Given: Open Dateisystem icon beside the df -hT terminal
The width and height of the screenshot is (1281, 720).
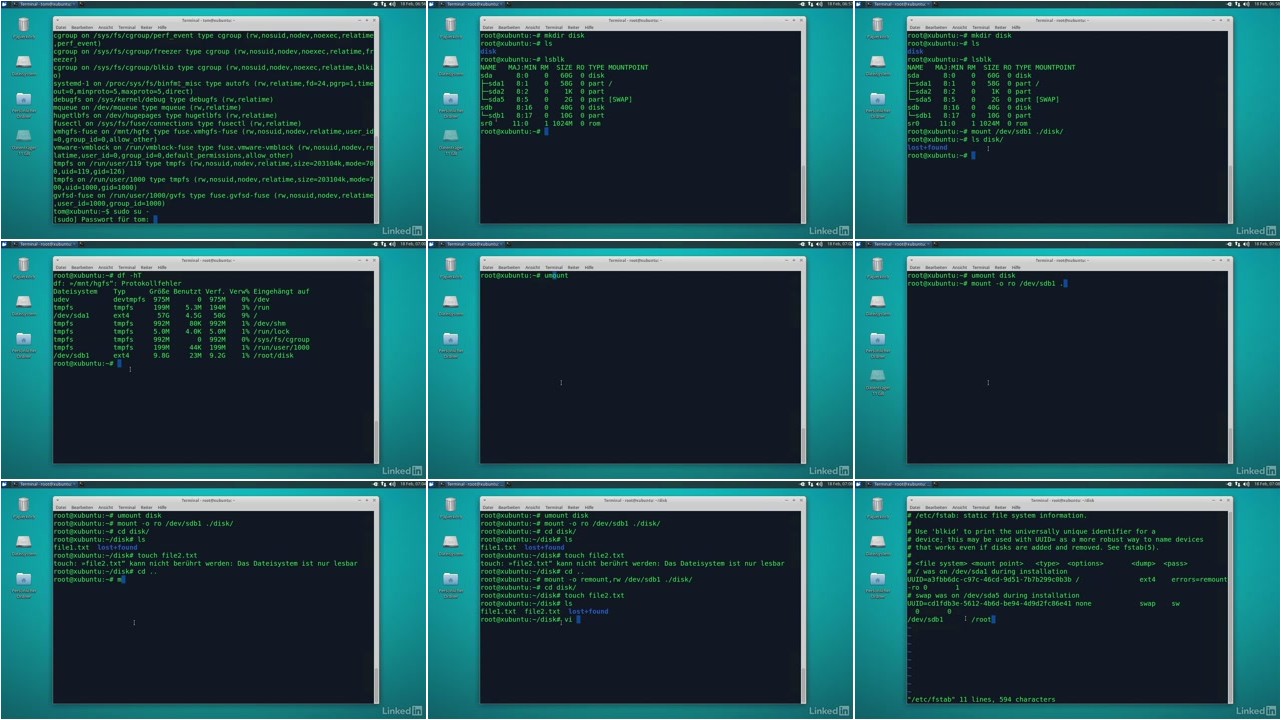Looking at the screenshot, I should (23, 305).
